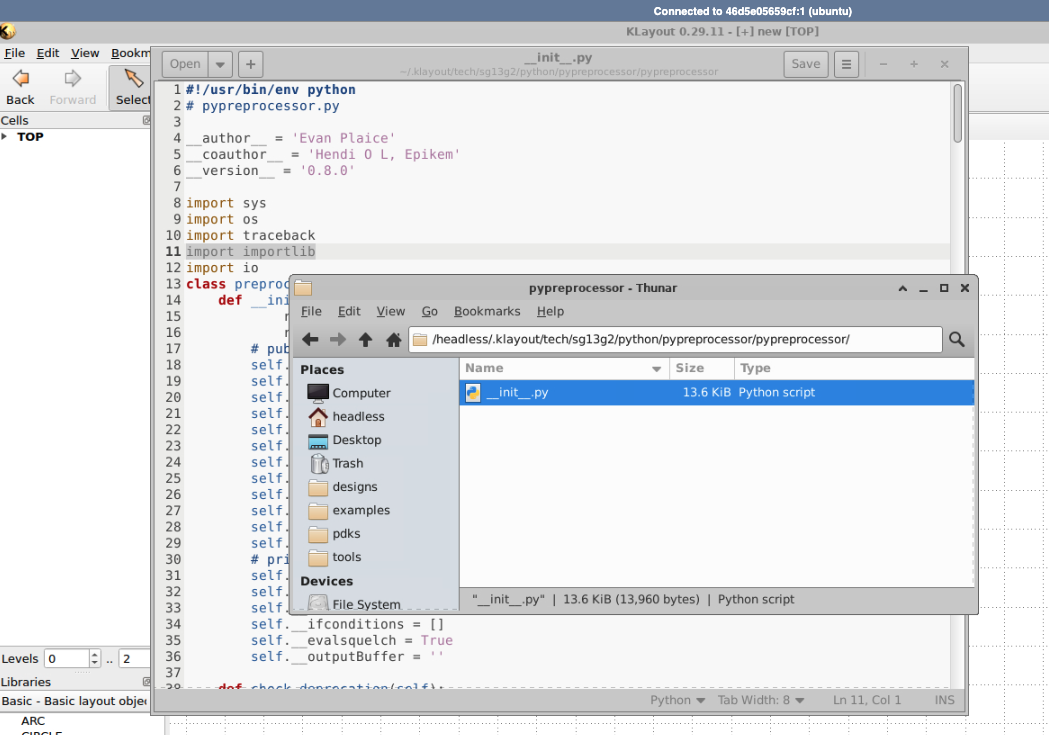Viewport: 1049px width, 735px height.
Task: Go to parent folder with up arrow
Action: 365,339
